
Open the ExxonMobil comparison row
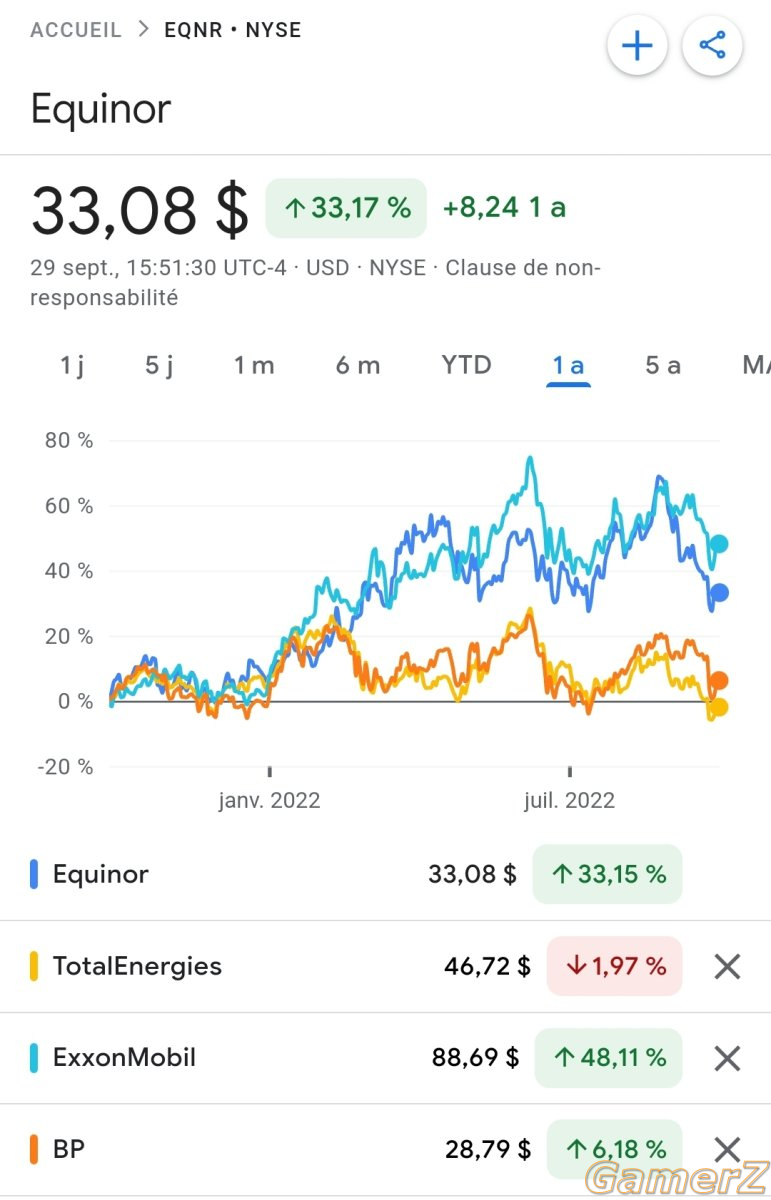(385, 1058)
